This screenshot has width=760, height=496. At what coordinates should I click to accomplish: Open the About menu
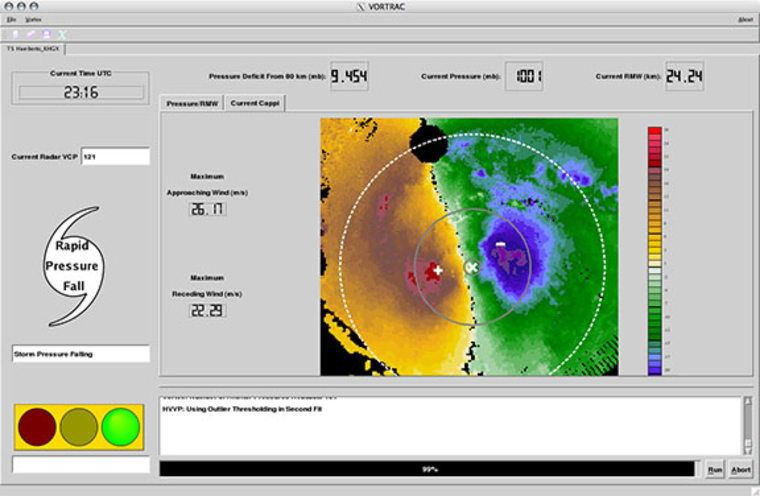pos(745,20)
